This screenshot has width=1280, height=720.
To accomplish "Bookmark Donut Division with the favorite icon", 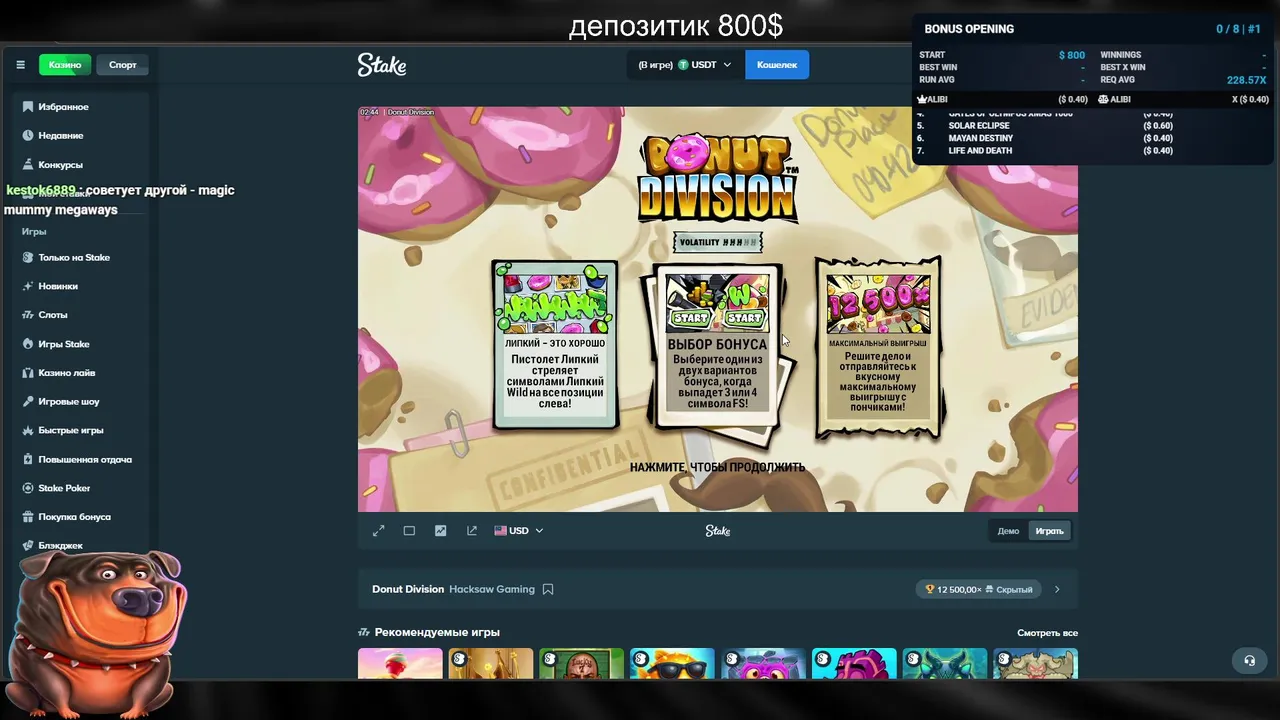I will click(x=548, y=589).
